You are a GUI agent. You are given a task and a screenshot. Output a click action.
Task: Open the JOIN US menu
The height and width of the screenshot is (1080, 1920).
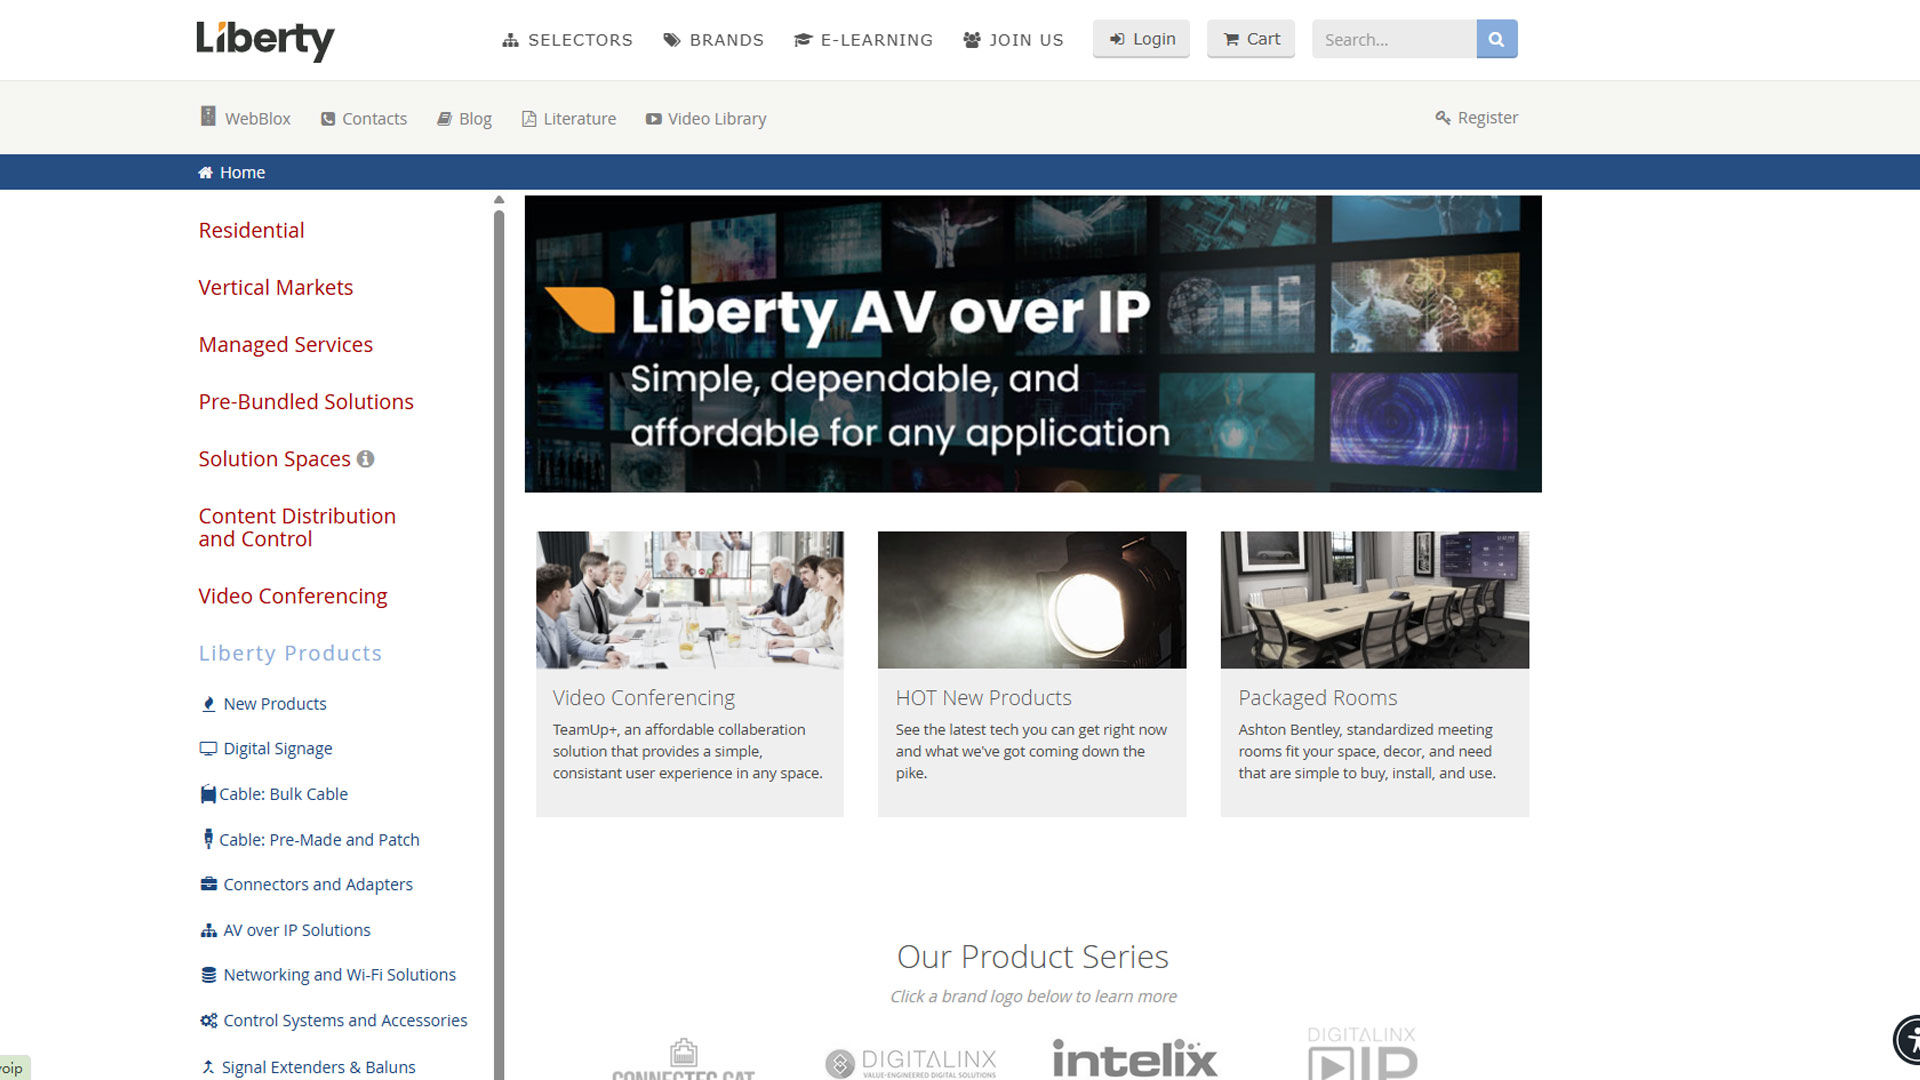[x=1014, y=40]
